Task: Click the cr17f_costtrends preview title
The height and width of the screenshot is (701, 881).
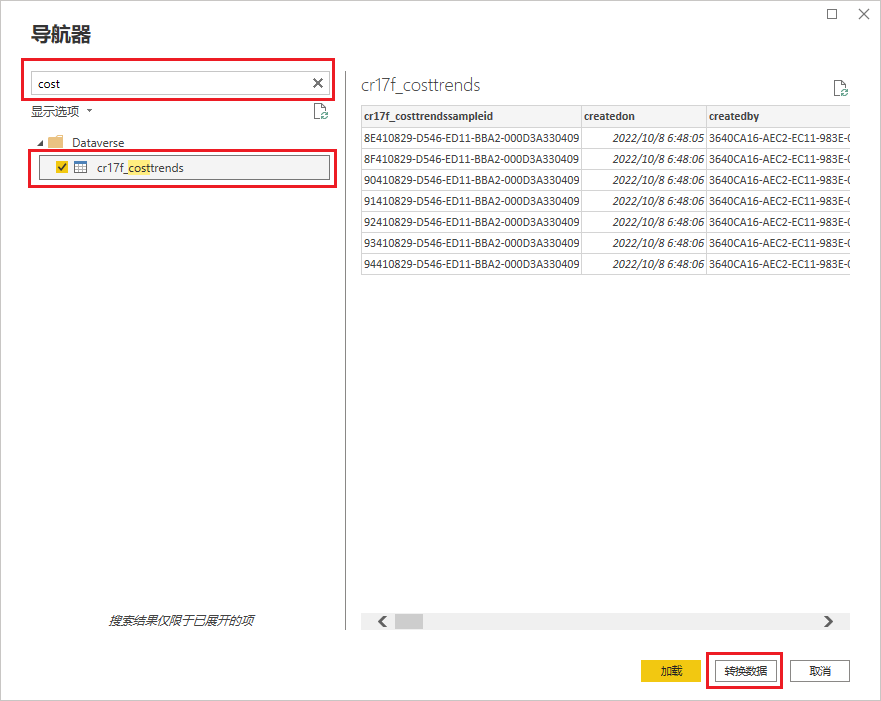Action: pos(420,85)
